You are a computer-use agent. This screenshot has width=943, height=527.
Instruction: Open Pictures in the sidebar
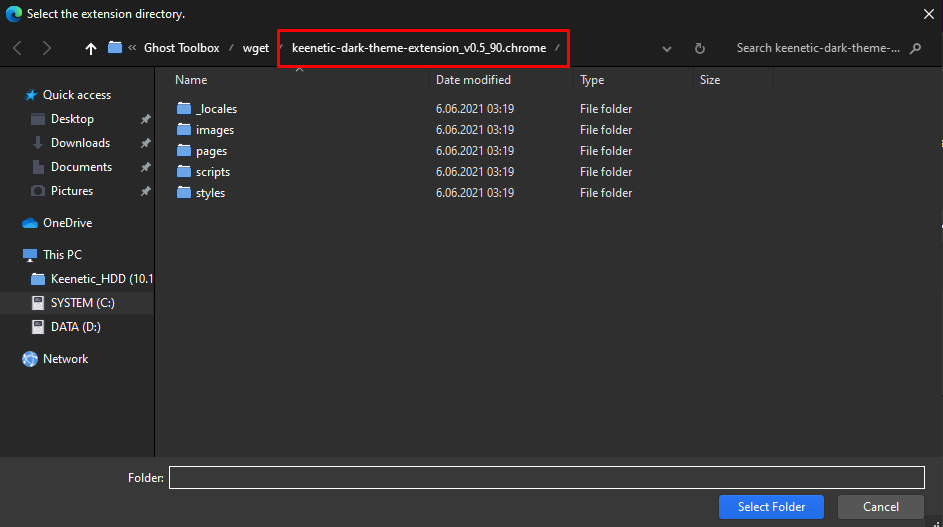tap(72, 191)
